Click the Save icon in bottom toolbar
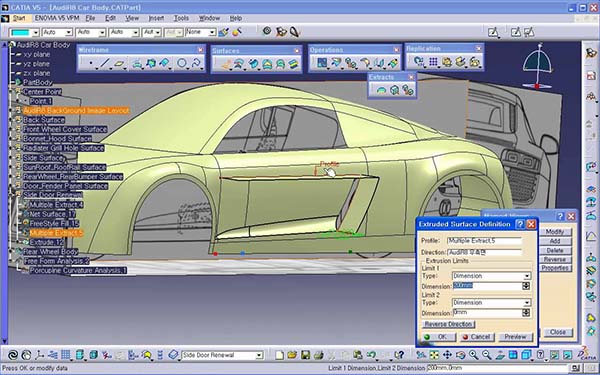 point(305,355)
